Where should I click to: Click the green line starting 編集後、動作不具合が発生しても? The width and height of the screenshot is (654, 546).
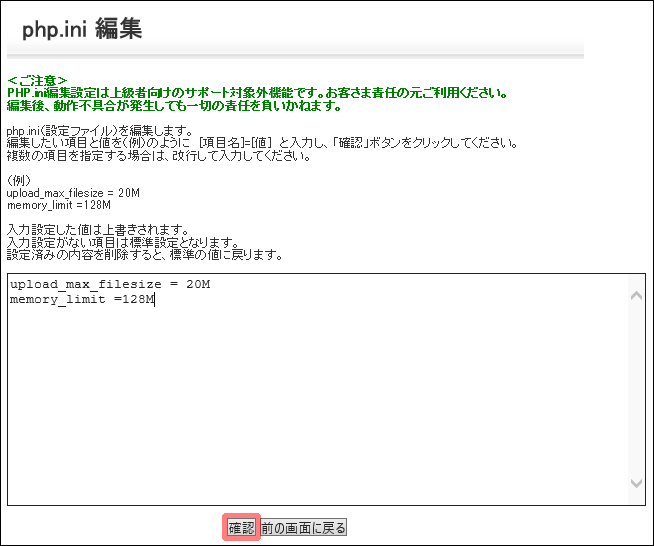[x=174, y=106]
